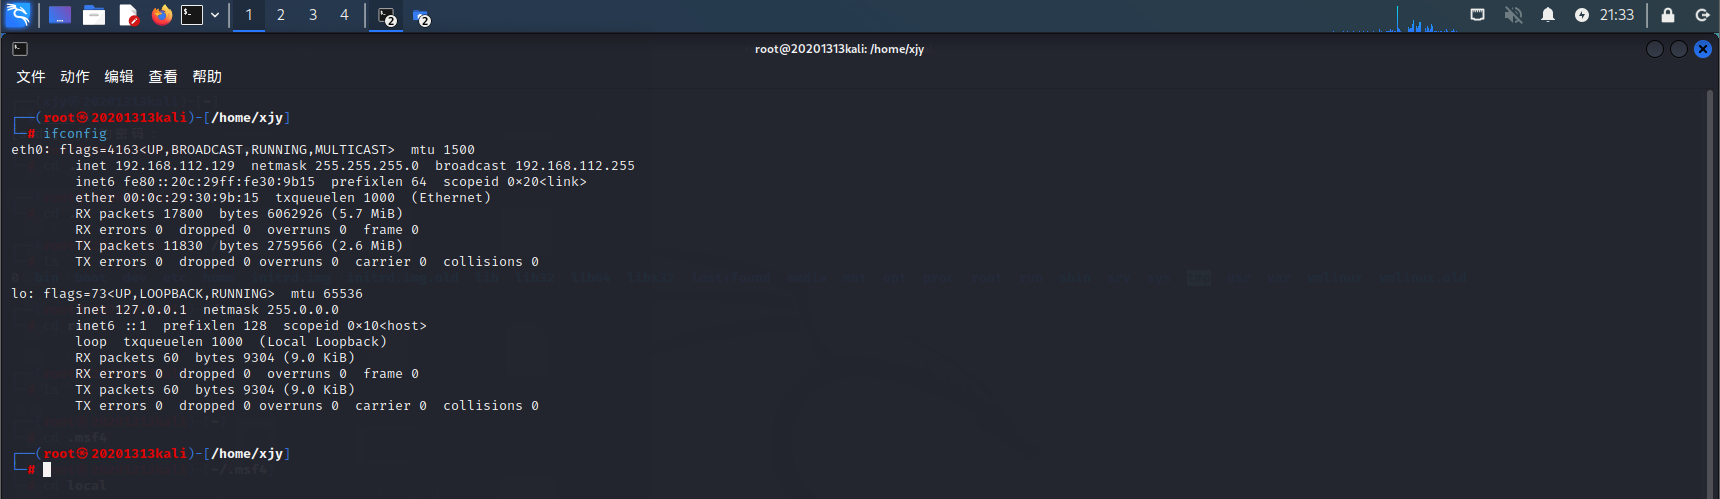Select the terminal windows taskbar button
The image size is (1720, 499).
point(387,16)
